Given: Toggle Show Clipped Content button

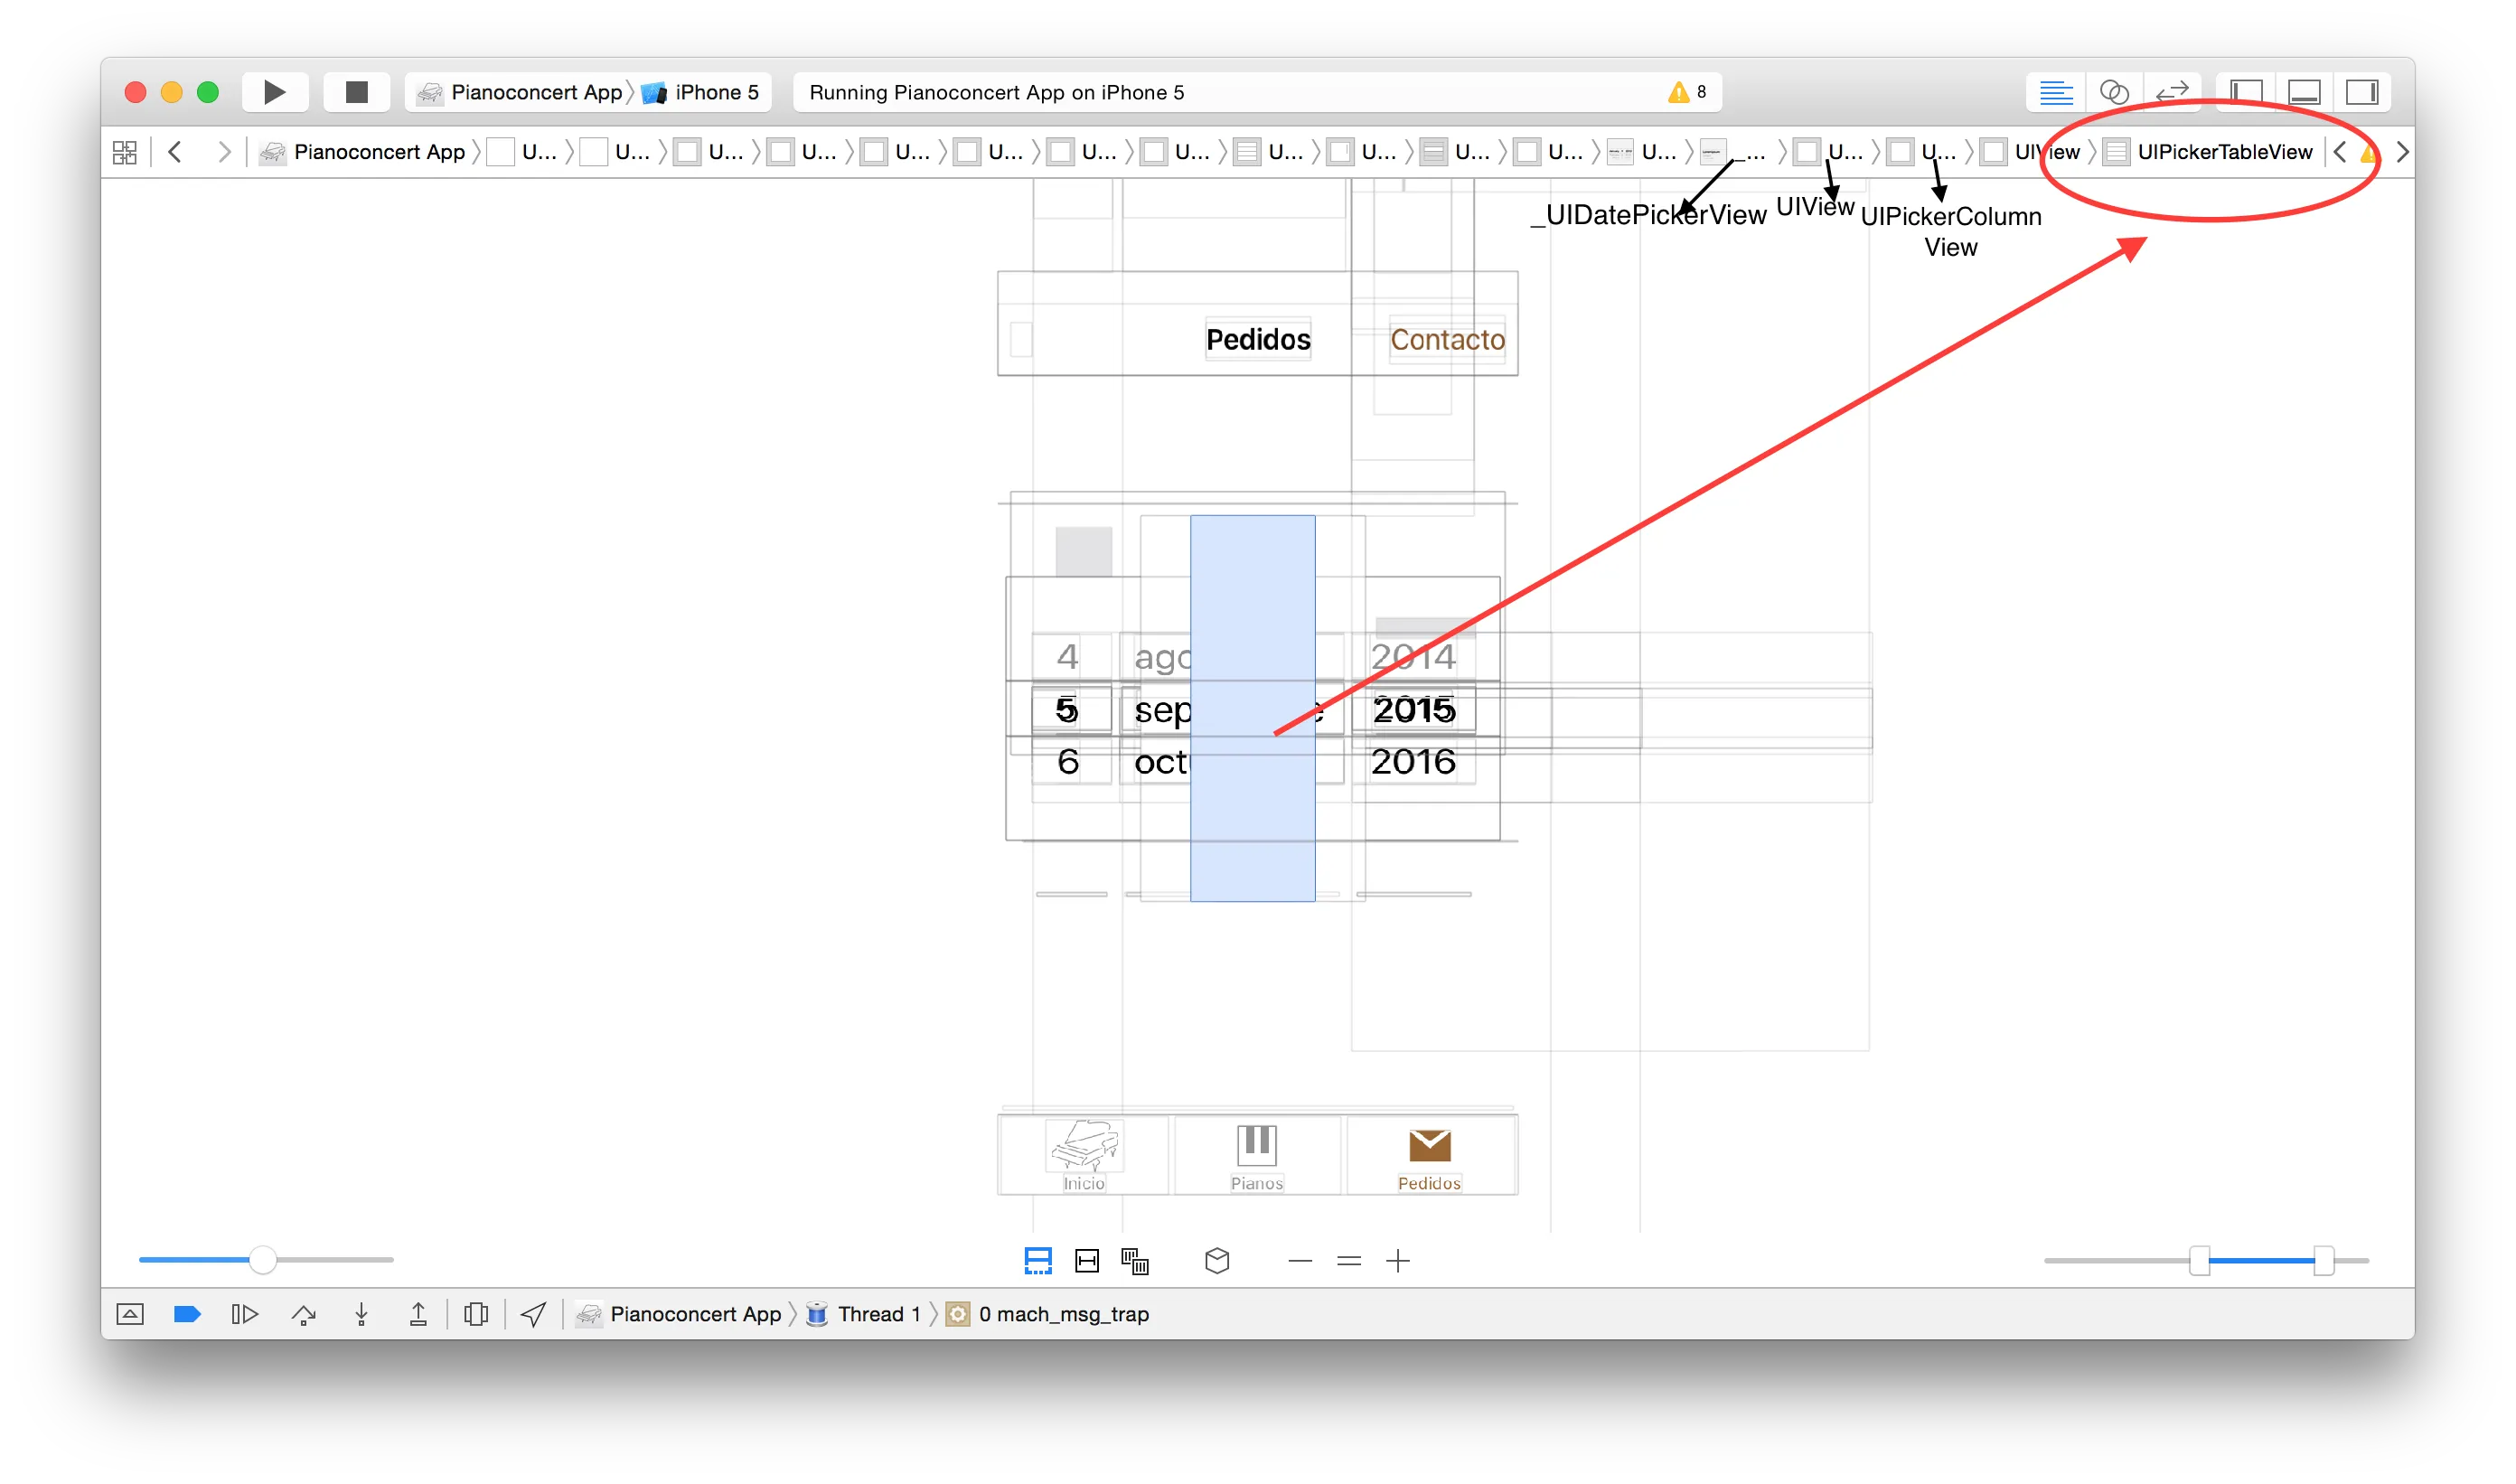Looking at the screenshot, I should (1038, 1261).
